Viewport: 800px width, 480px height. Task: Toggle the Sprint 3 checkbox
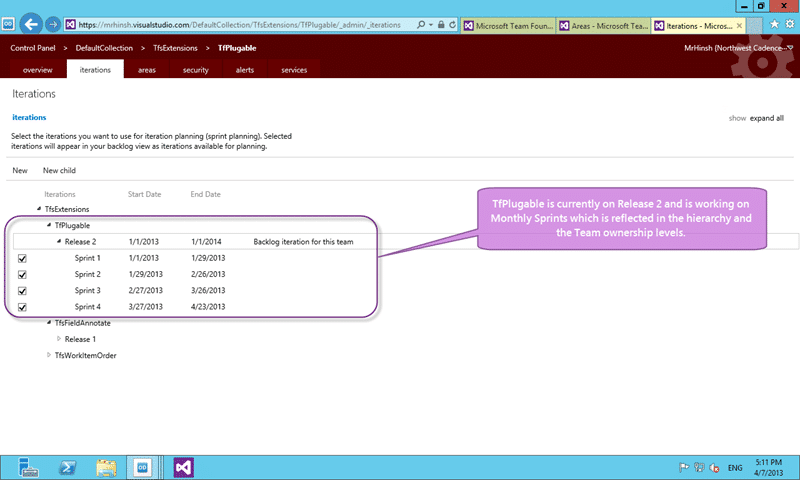click(x=22, y=291)
